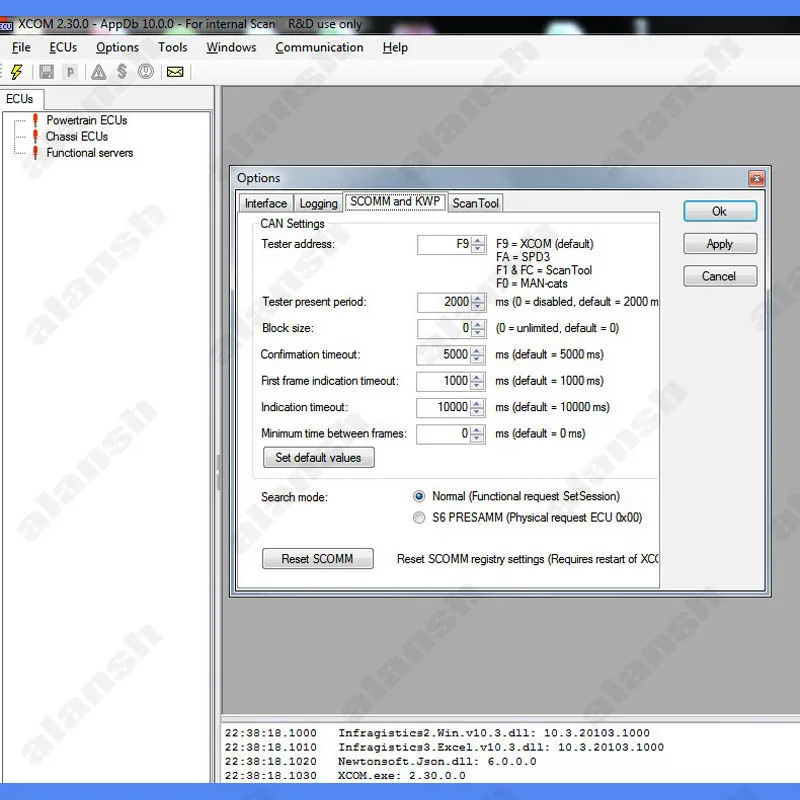
Task: Switch to the ScanTool tab
Action: tap(476, 203)
